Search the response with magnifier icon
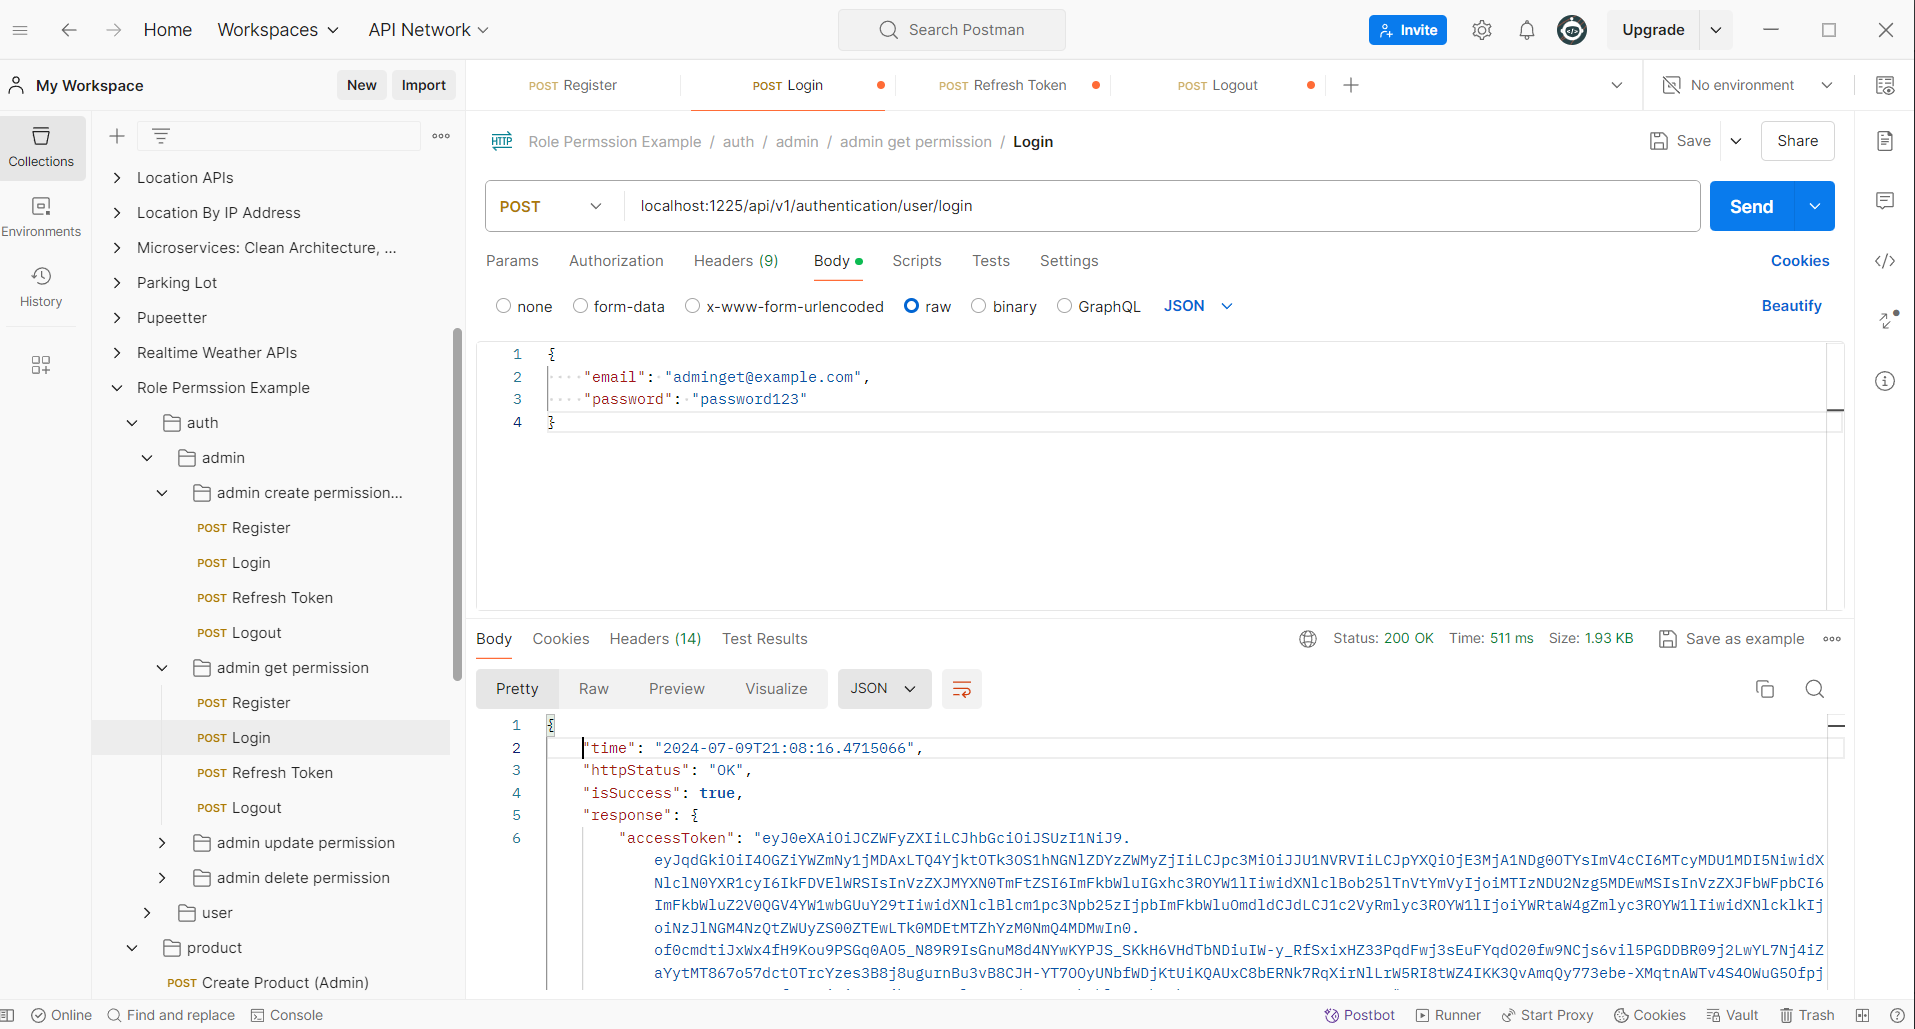Screen dimensions: 1915x1029 (x=1815, y=689)
